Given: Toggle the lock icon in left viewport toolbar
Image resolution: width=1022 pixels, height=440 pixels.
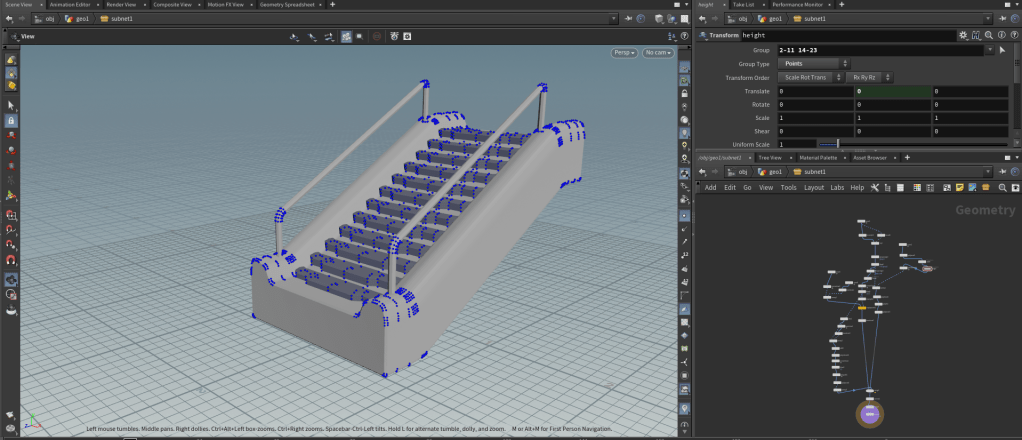Looking at the screenshot, I should tap(11, 120).
